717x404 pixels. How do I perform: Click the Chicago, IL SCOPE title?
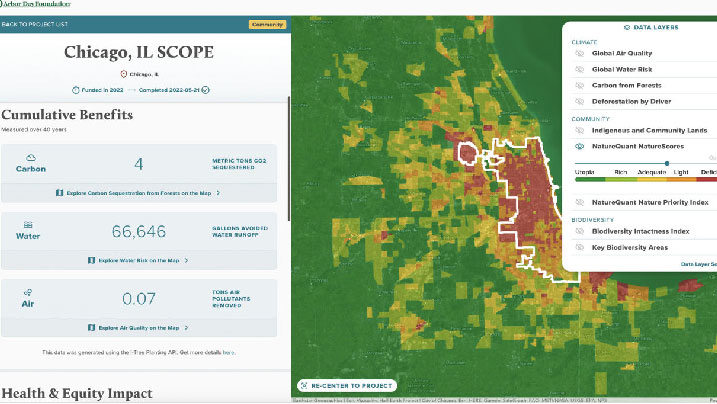coord(139,52)
